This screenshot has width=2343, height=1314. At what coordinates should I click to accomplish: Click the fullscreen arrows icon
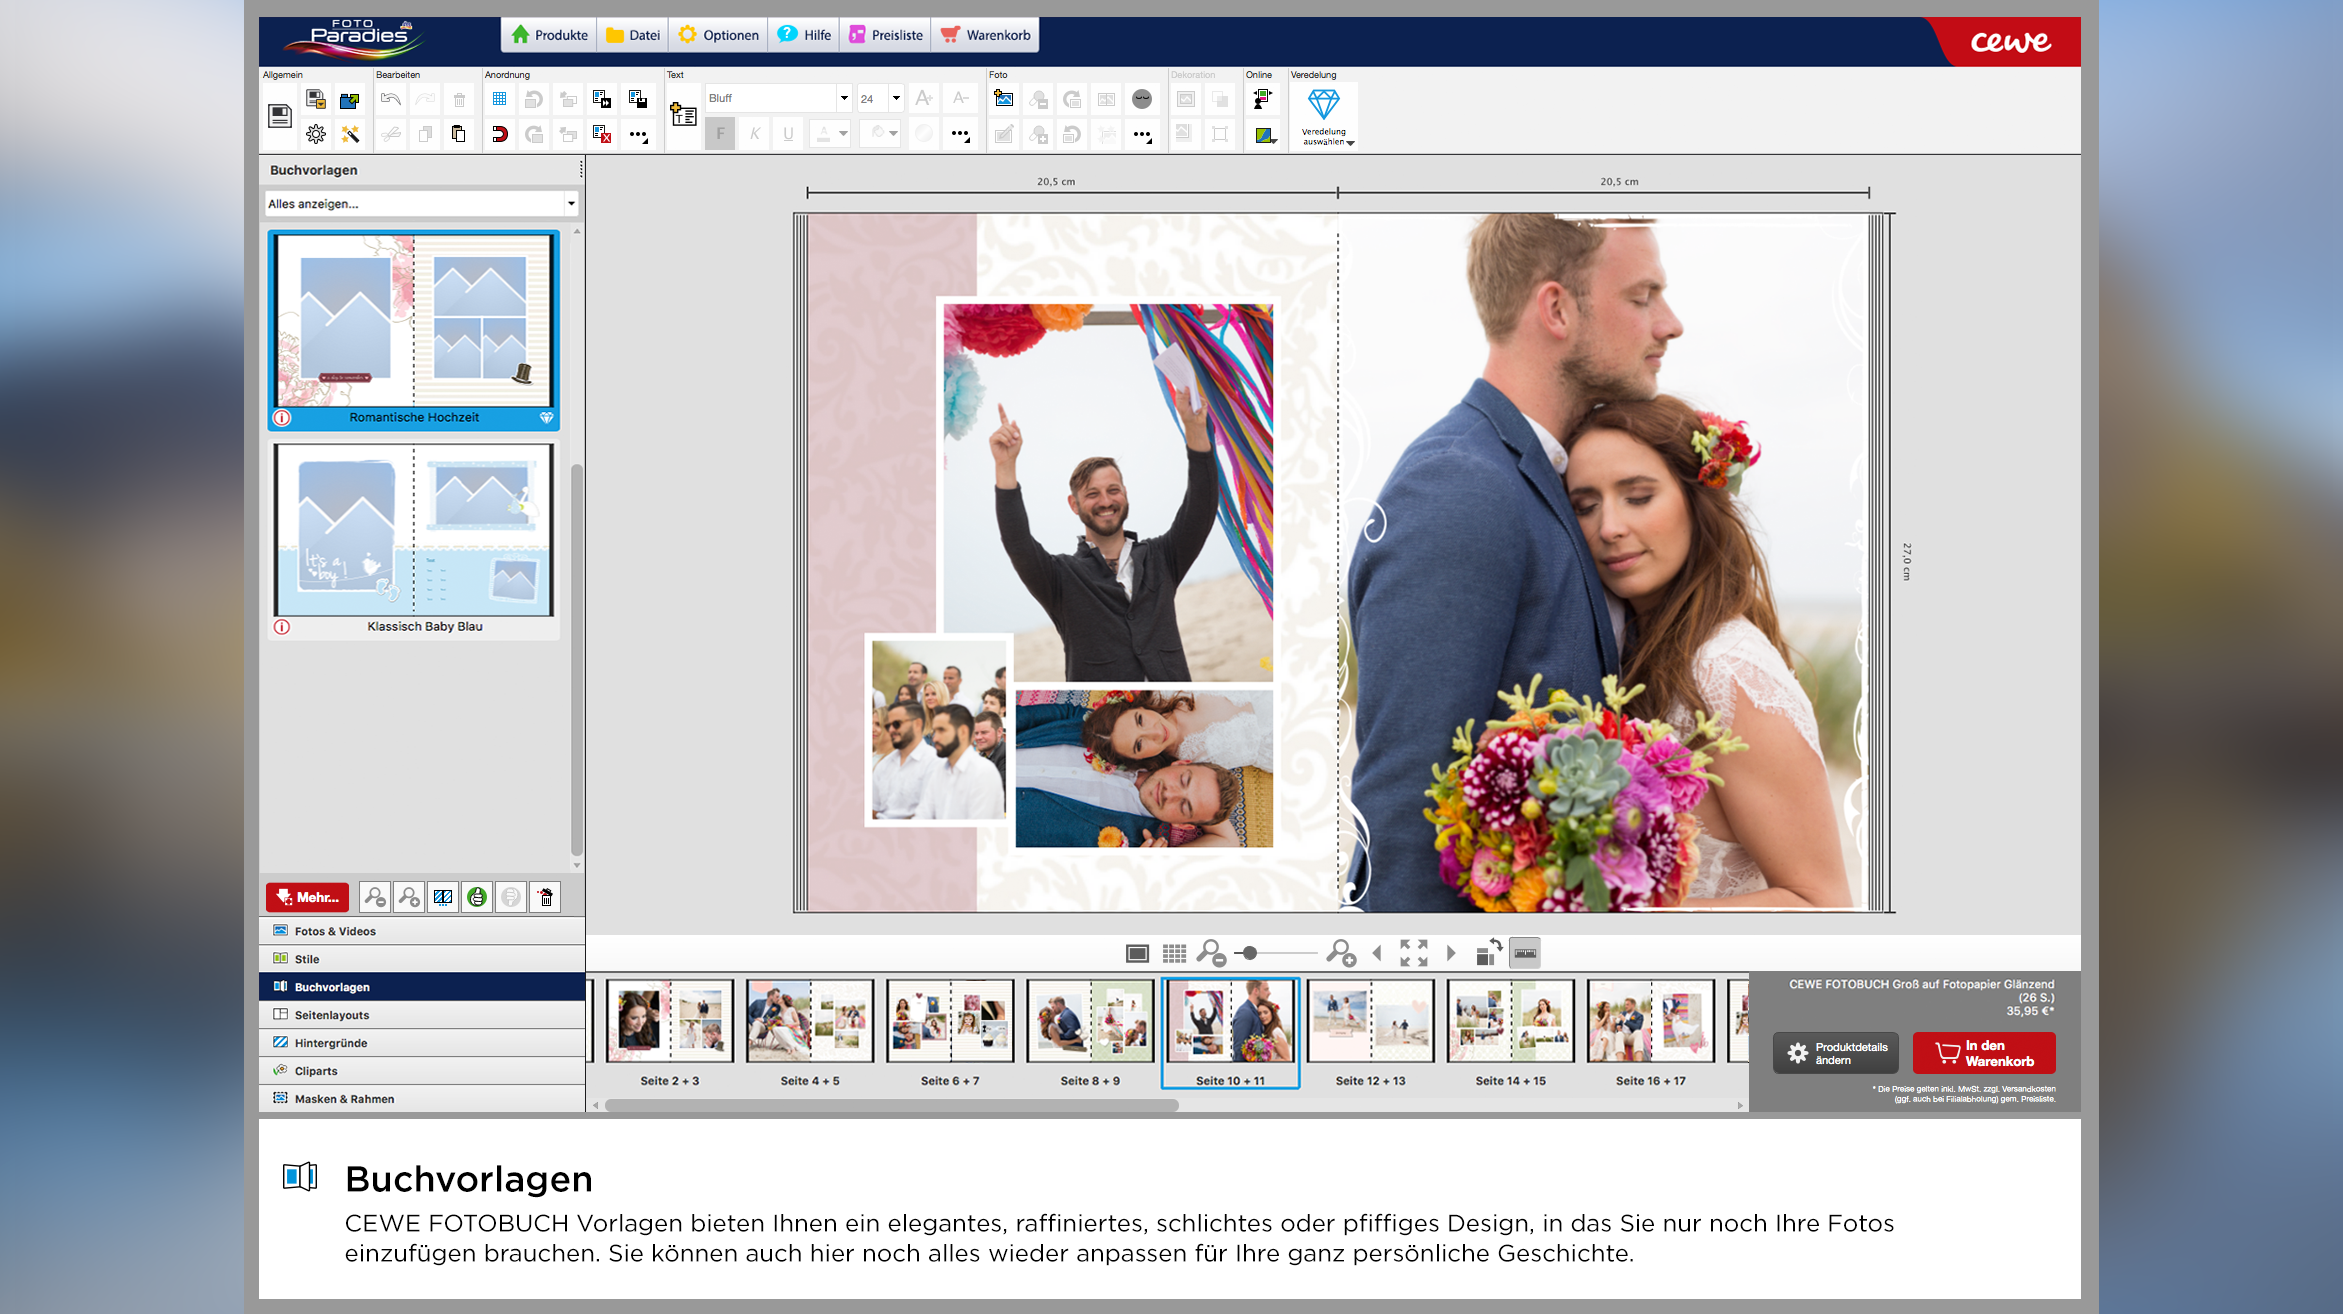click(x=1413, y=953)
